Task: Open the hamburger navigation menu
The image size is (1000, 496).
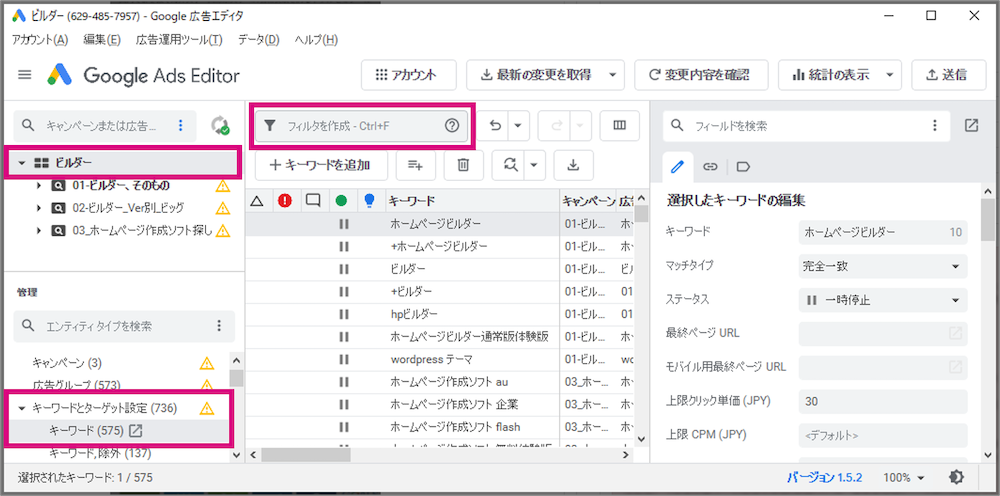Action: tap(25, 75)
